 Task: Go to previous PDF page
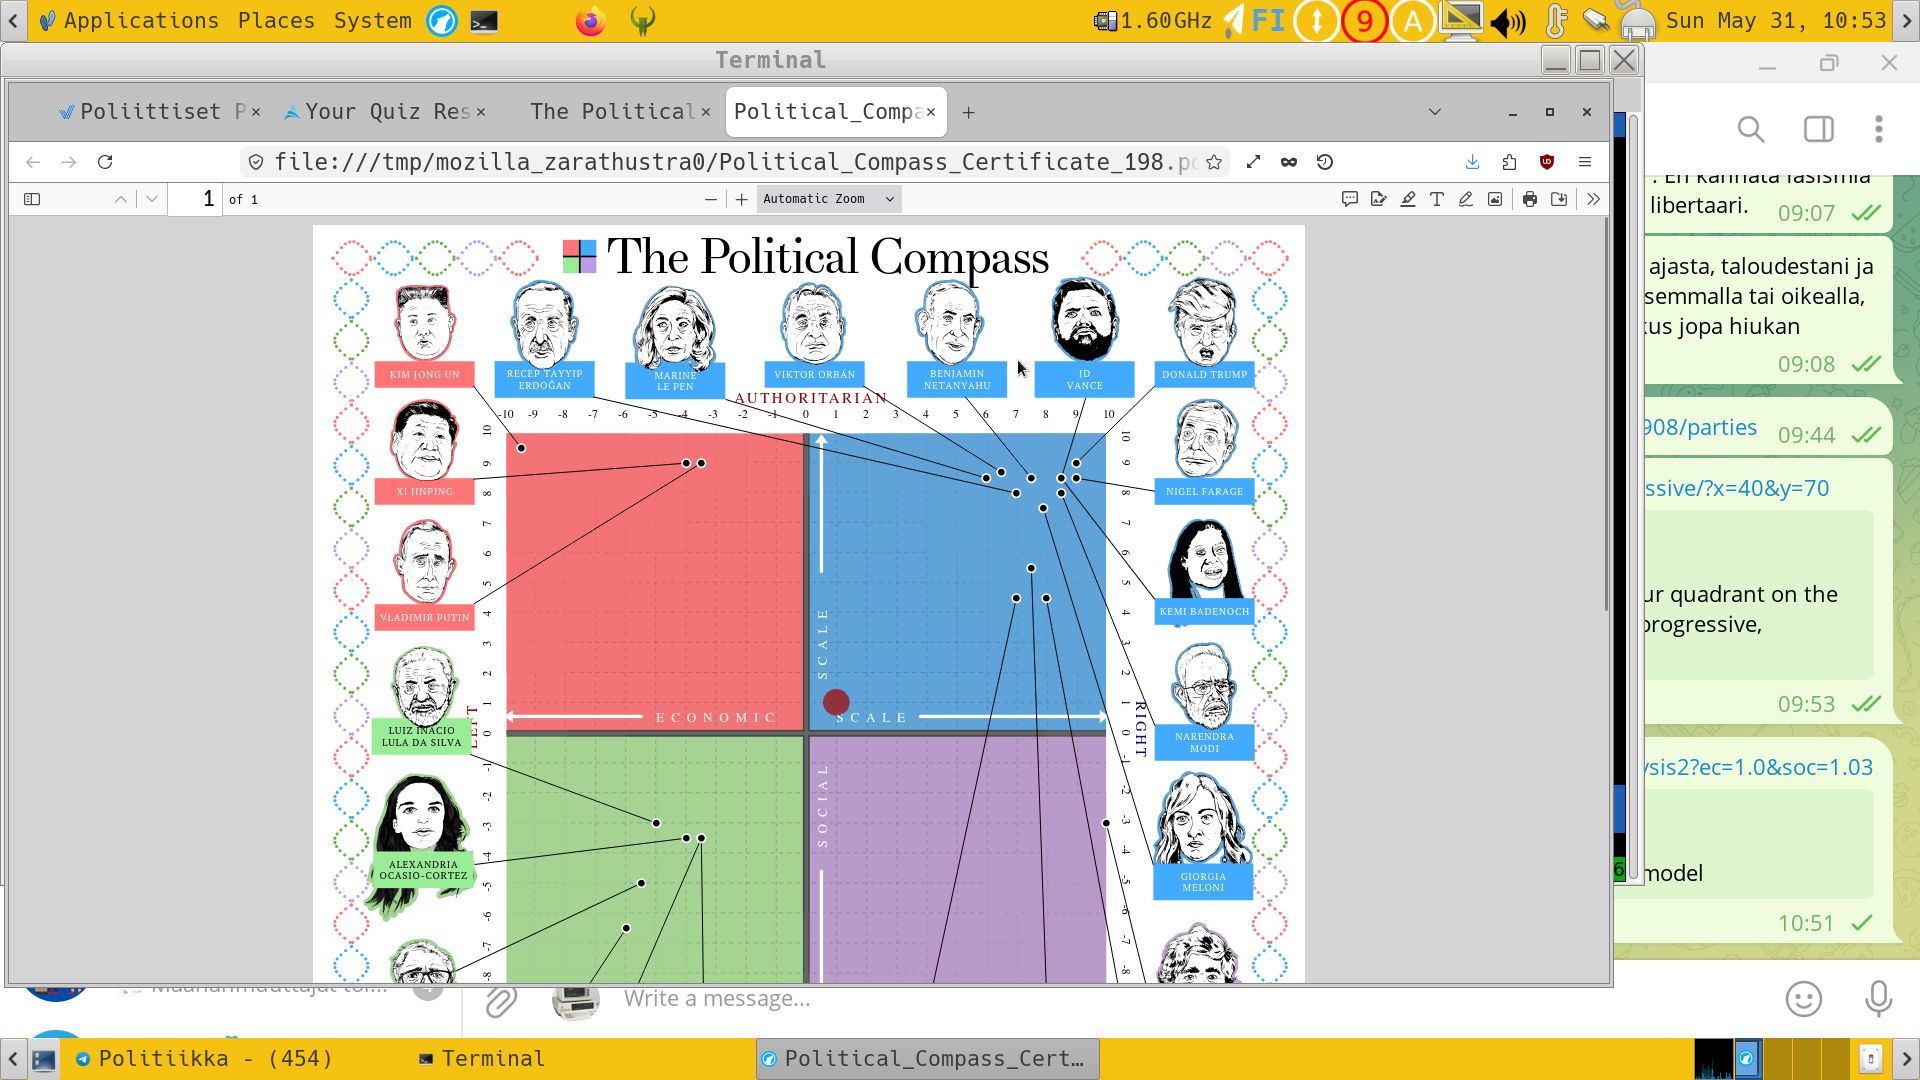coord(121,199)
